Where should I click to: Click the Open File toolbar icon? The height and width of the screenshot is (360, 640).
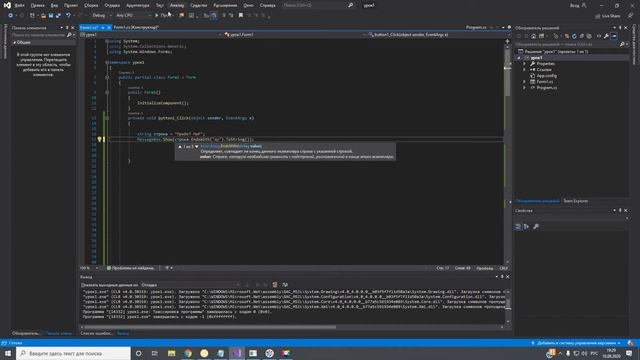click(43, 16)
